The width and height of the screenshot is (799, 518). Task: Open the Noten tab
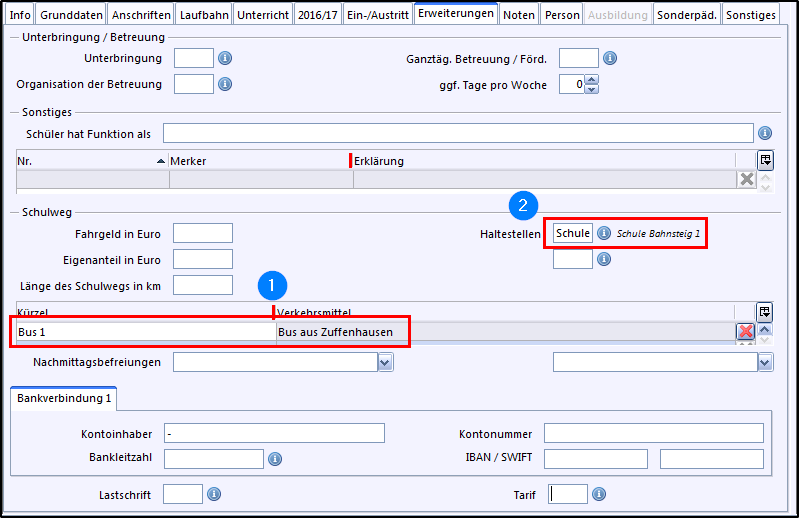click(x=519, y=15)
